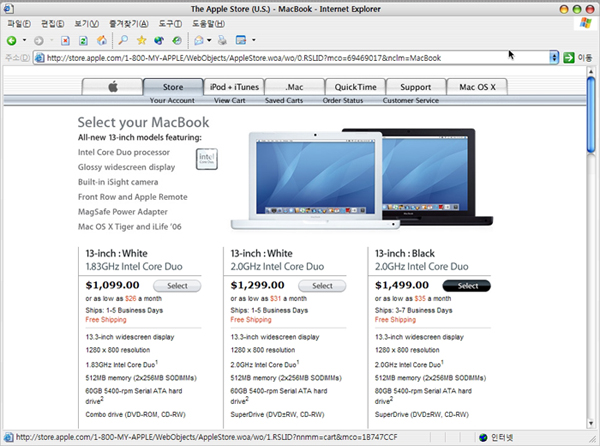Switch to the QuickTime tab
This screenshot has height=446, width=600.
tap(355, 87)
